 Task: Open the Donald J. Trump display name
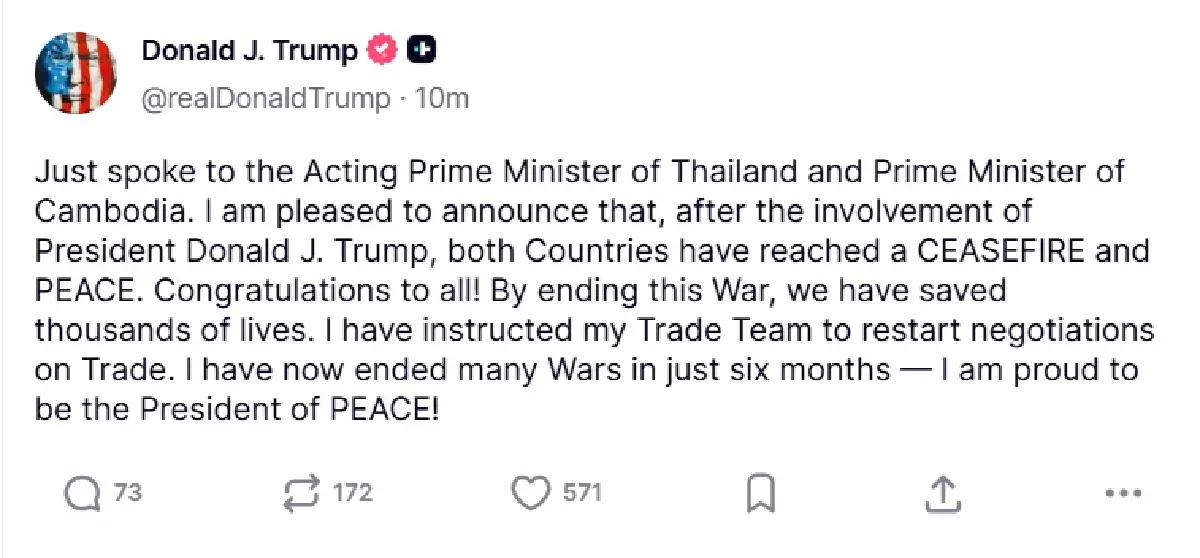pyautogui.click(x=250, y=50)
